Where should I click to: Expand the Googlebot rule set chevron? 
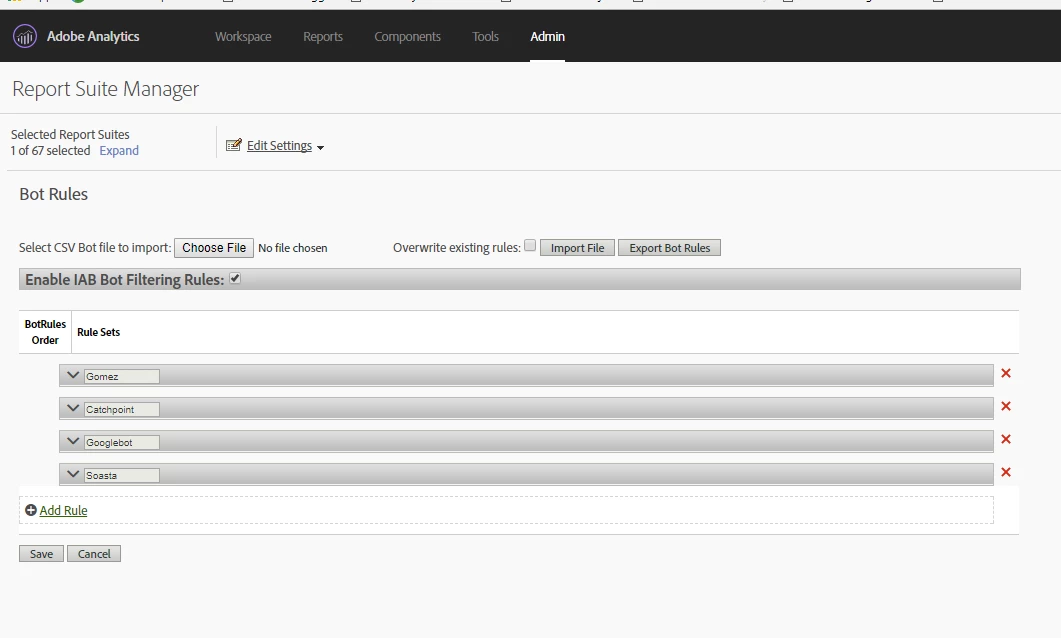pyautogui.click(x=73, y=441)
